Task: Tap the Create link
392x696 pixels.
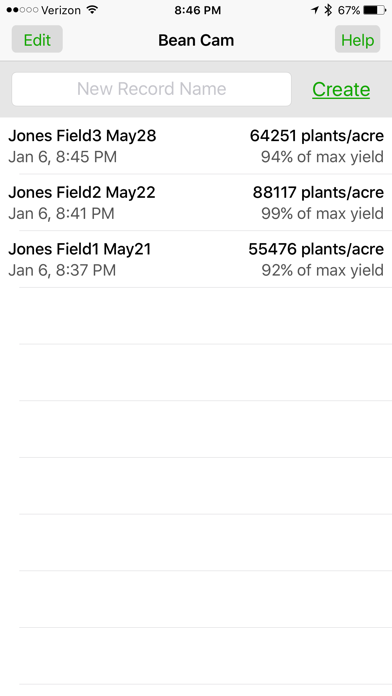Action: click(341, 89)
